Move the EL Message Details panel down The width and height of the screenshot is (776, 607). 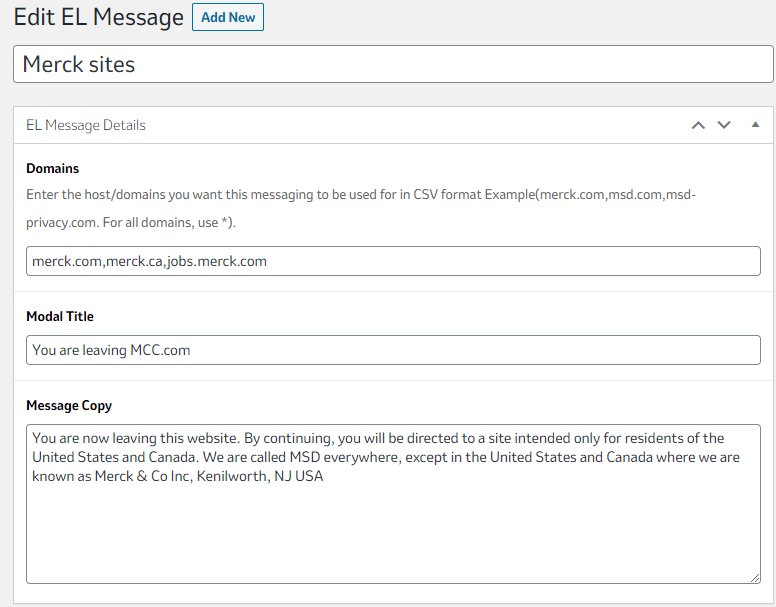coord(724,125)
